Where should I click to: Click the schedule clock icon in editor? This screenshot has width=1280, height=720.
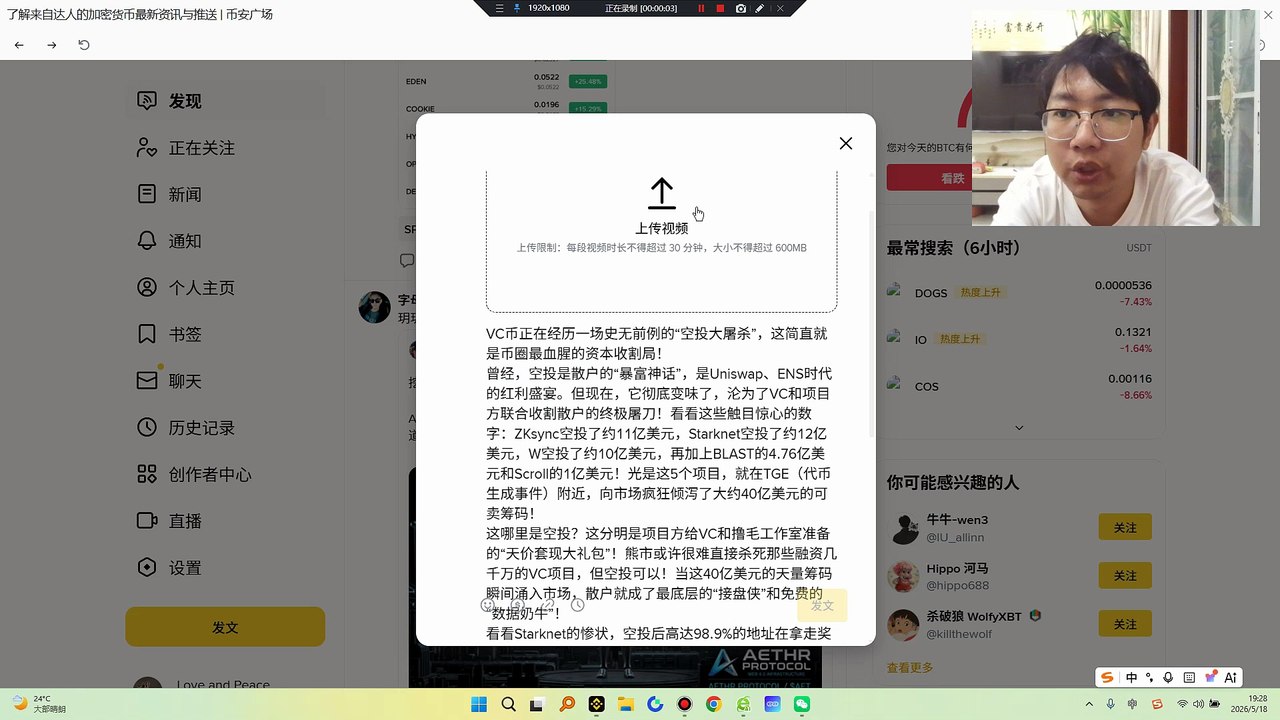pos(577,605)
